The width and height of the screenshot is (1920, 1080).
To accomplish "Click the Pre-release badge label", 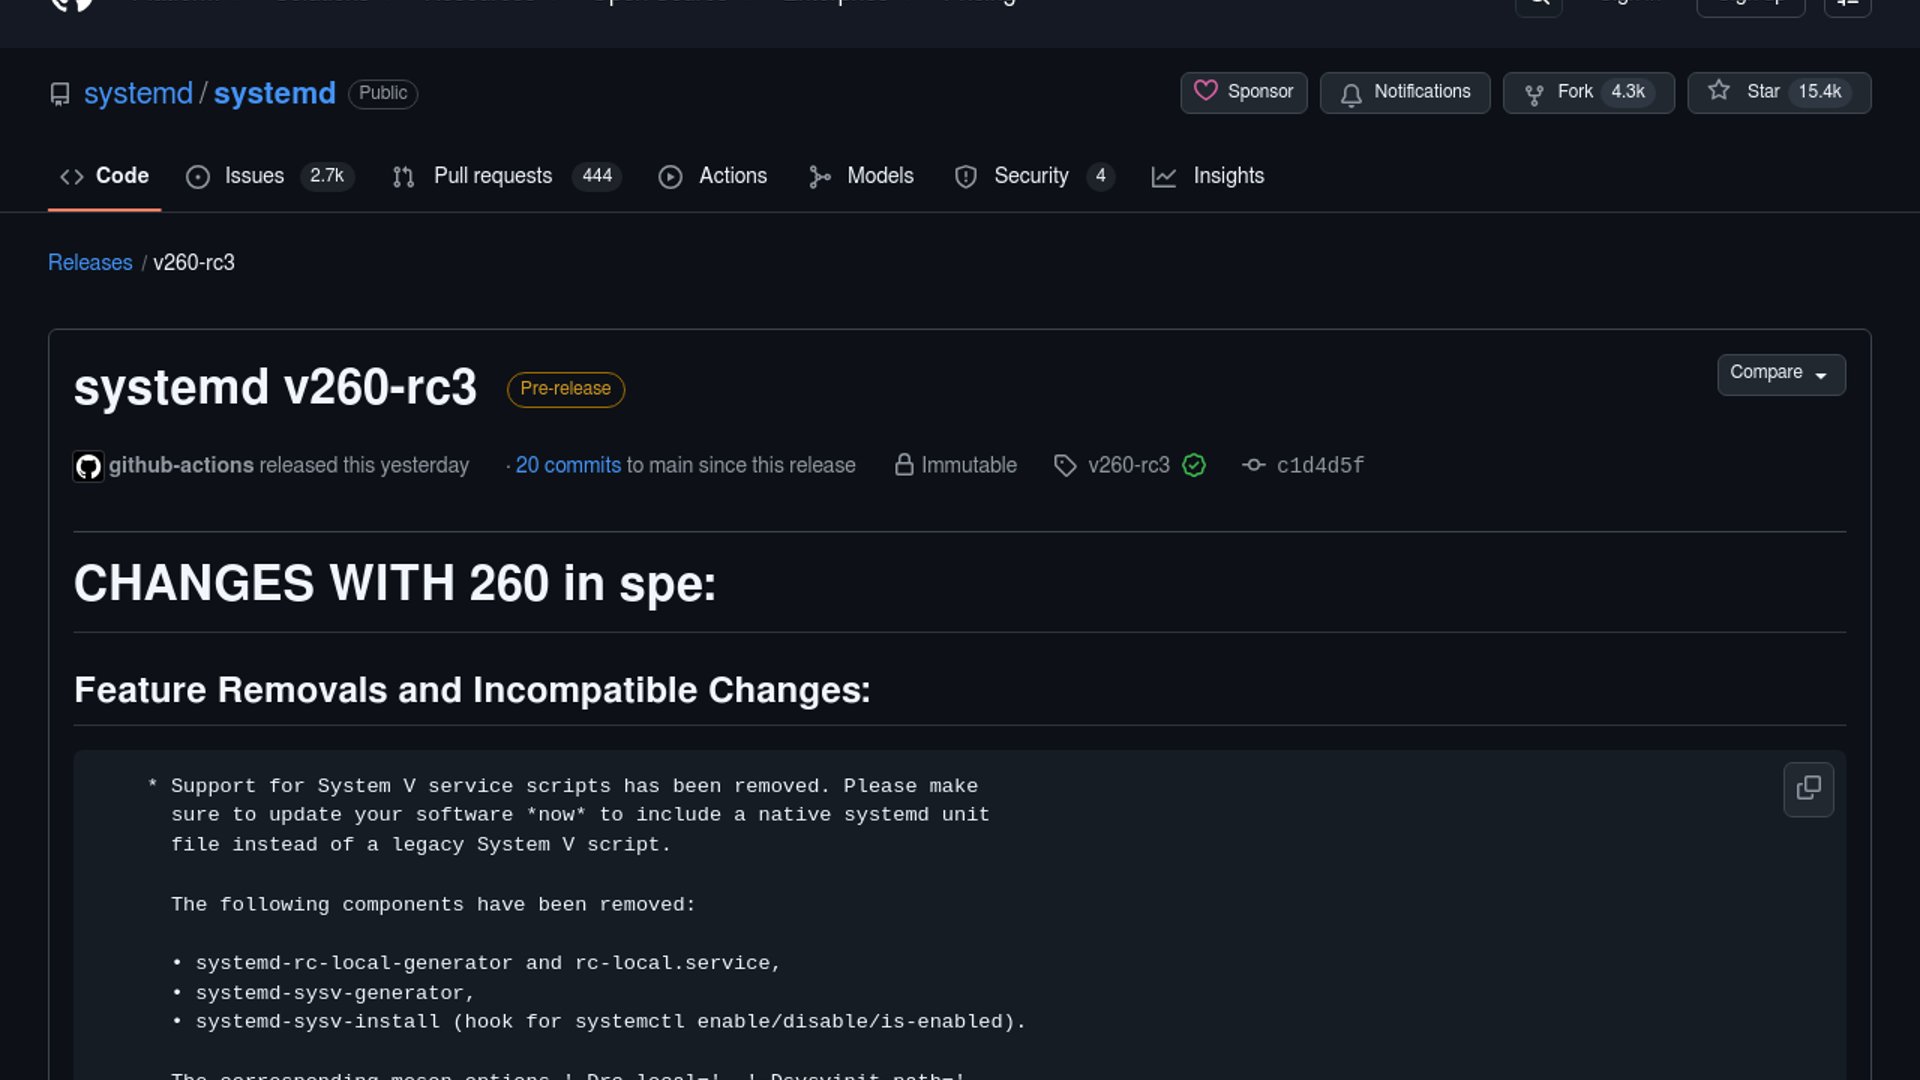I will (x=565, y=388).
